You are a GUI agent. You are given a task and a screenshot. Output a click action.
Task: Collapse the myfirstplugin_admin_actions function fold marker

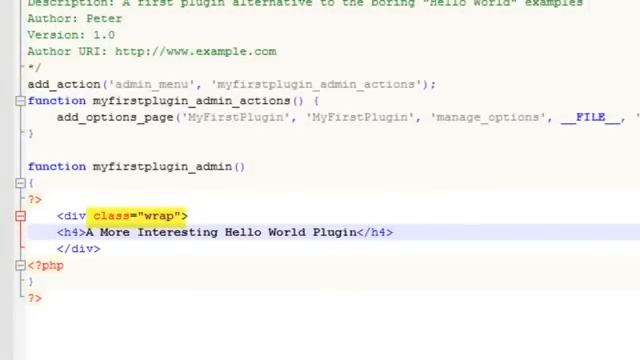tap(20, 101)
